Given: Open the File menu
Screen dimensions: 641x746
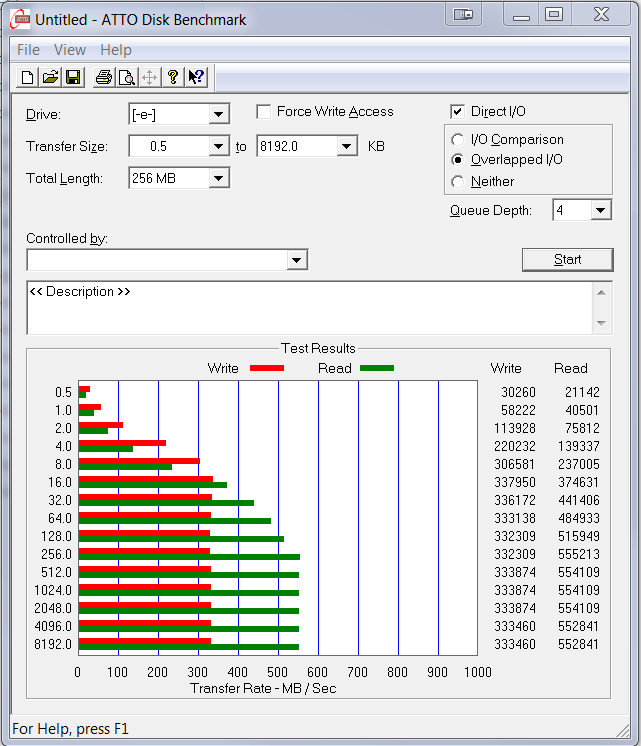Looking at the screenshot, I should click(x=28, y=50).
